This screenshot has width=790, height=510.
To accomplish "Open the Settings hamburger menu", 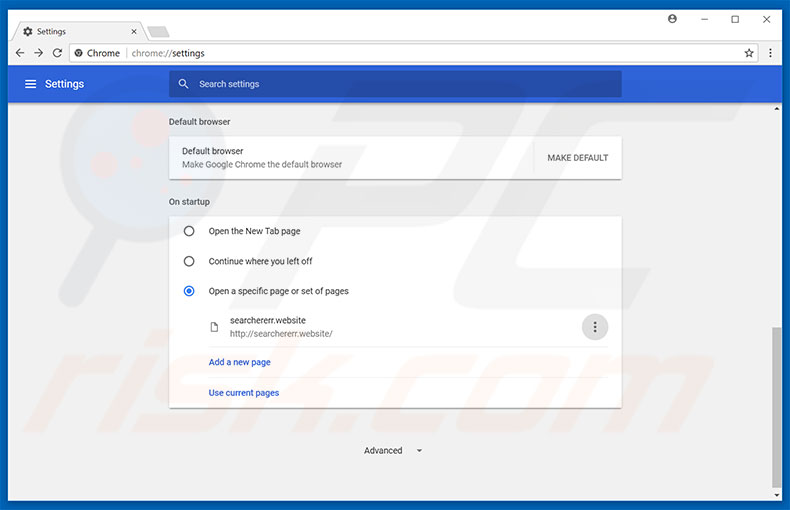I will (x=30, y=84).
